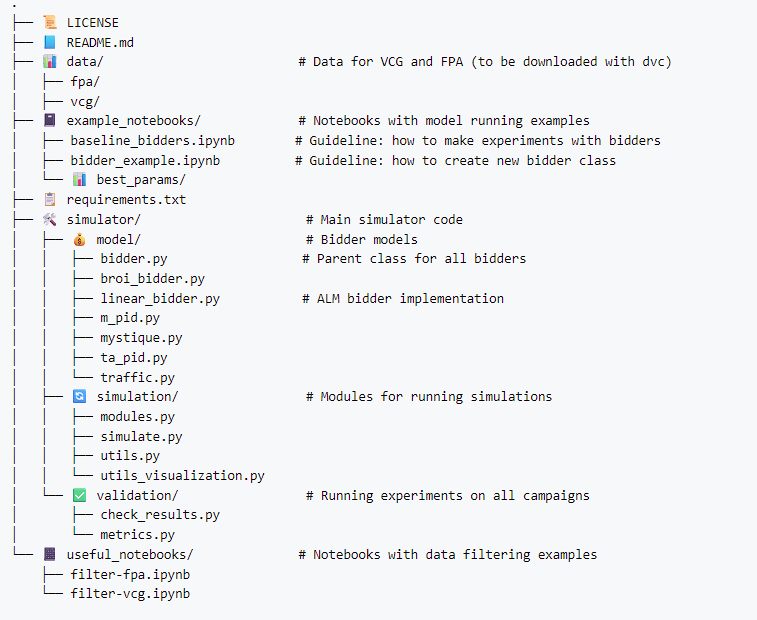Viewport: 757px width, 620px height.
Task: Click the notebook icon beside example_notebooks/
Action: click(x=49, y=121)
